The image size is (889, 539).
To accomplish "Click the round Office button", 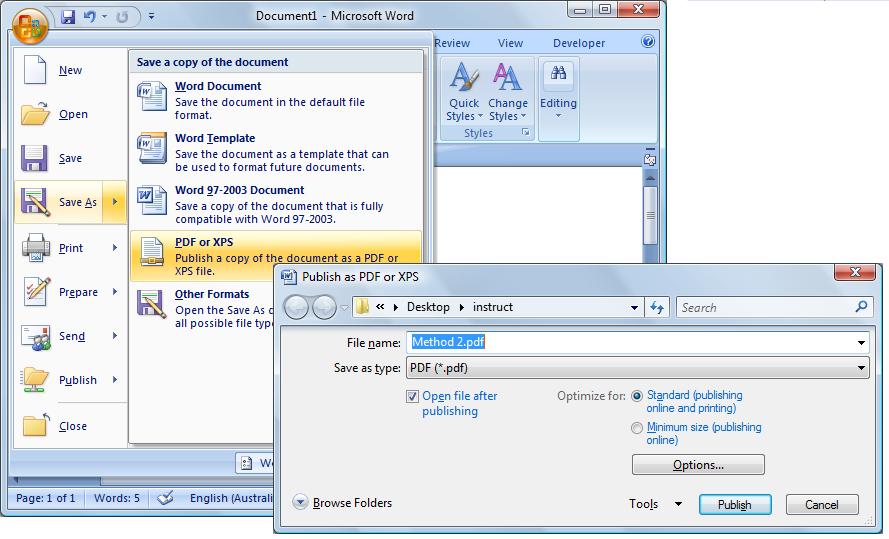I will pyautogui.click(x=30, y=27).
